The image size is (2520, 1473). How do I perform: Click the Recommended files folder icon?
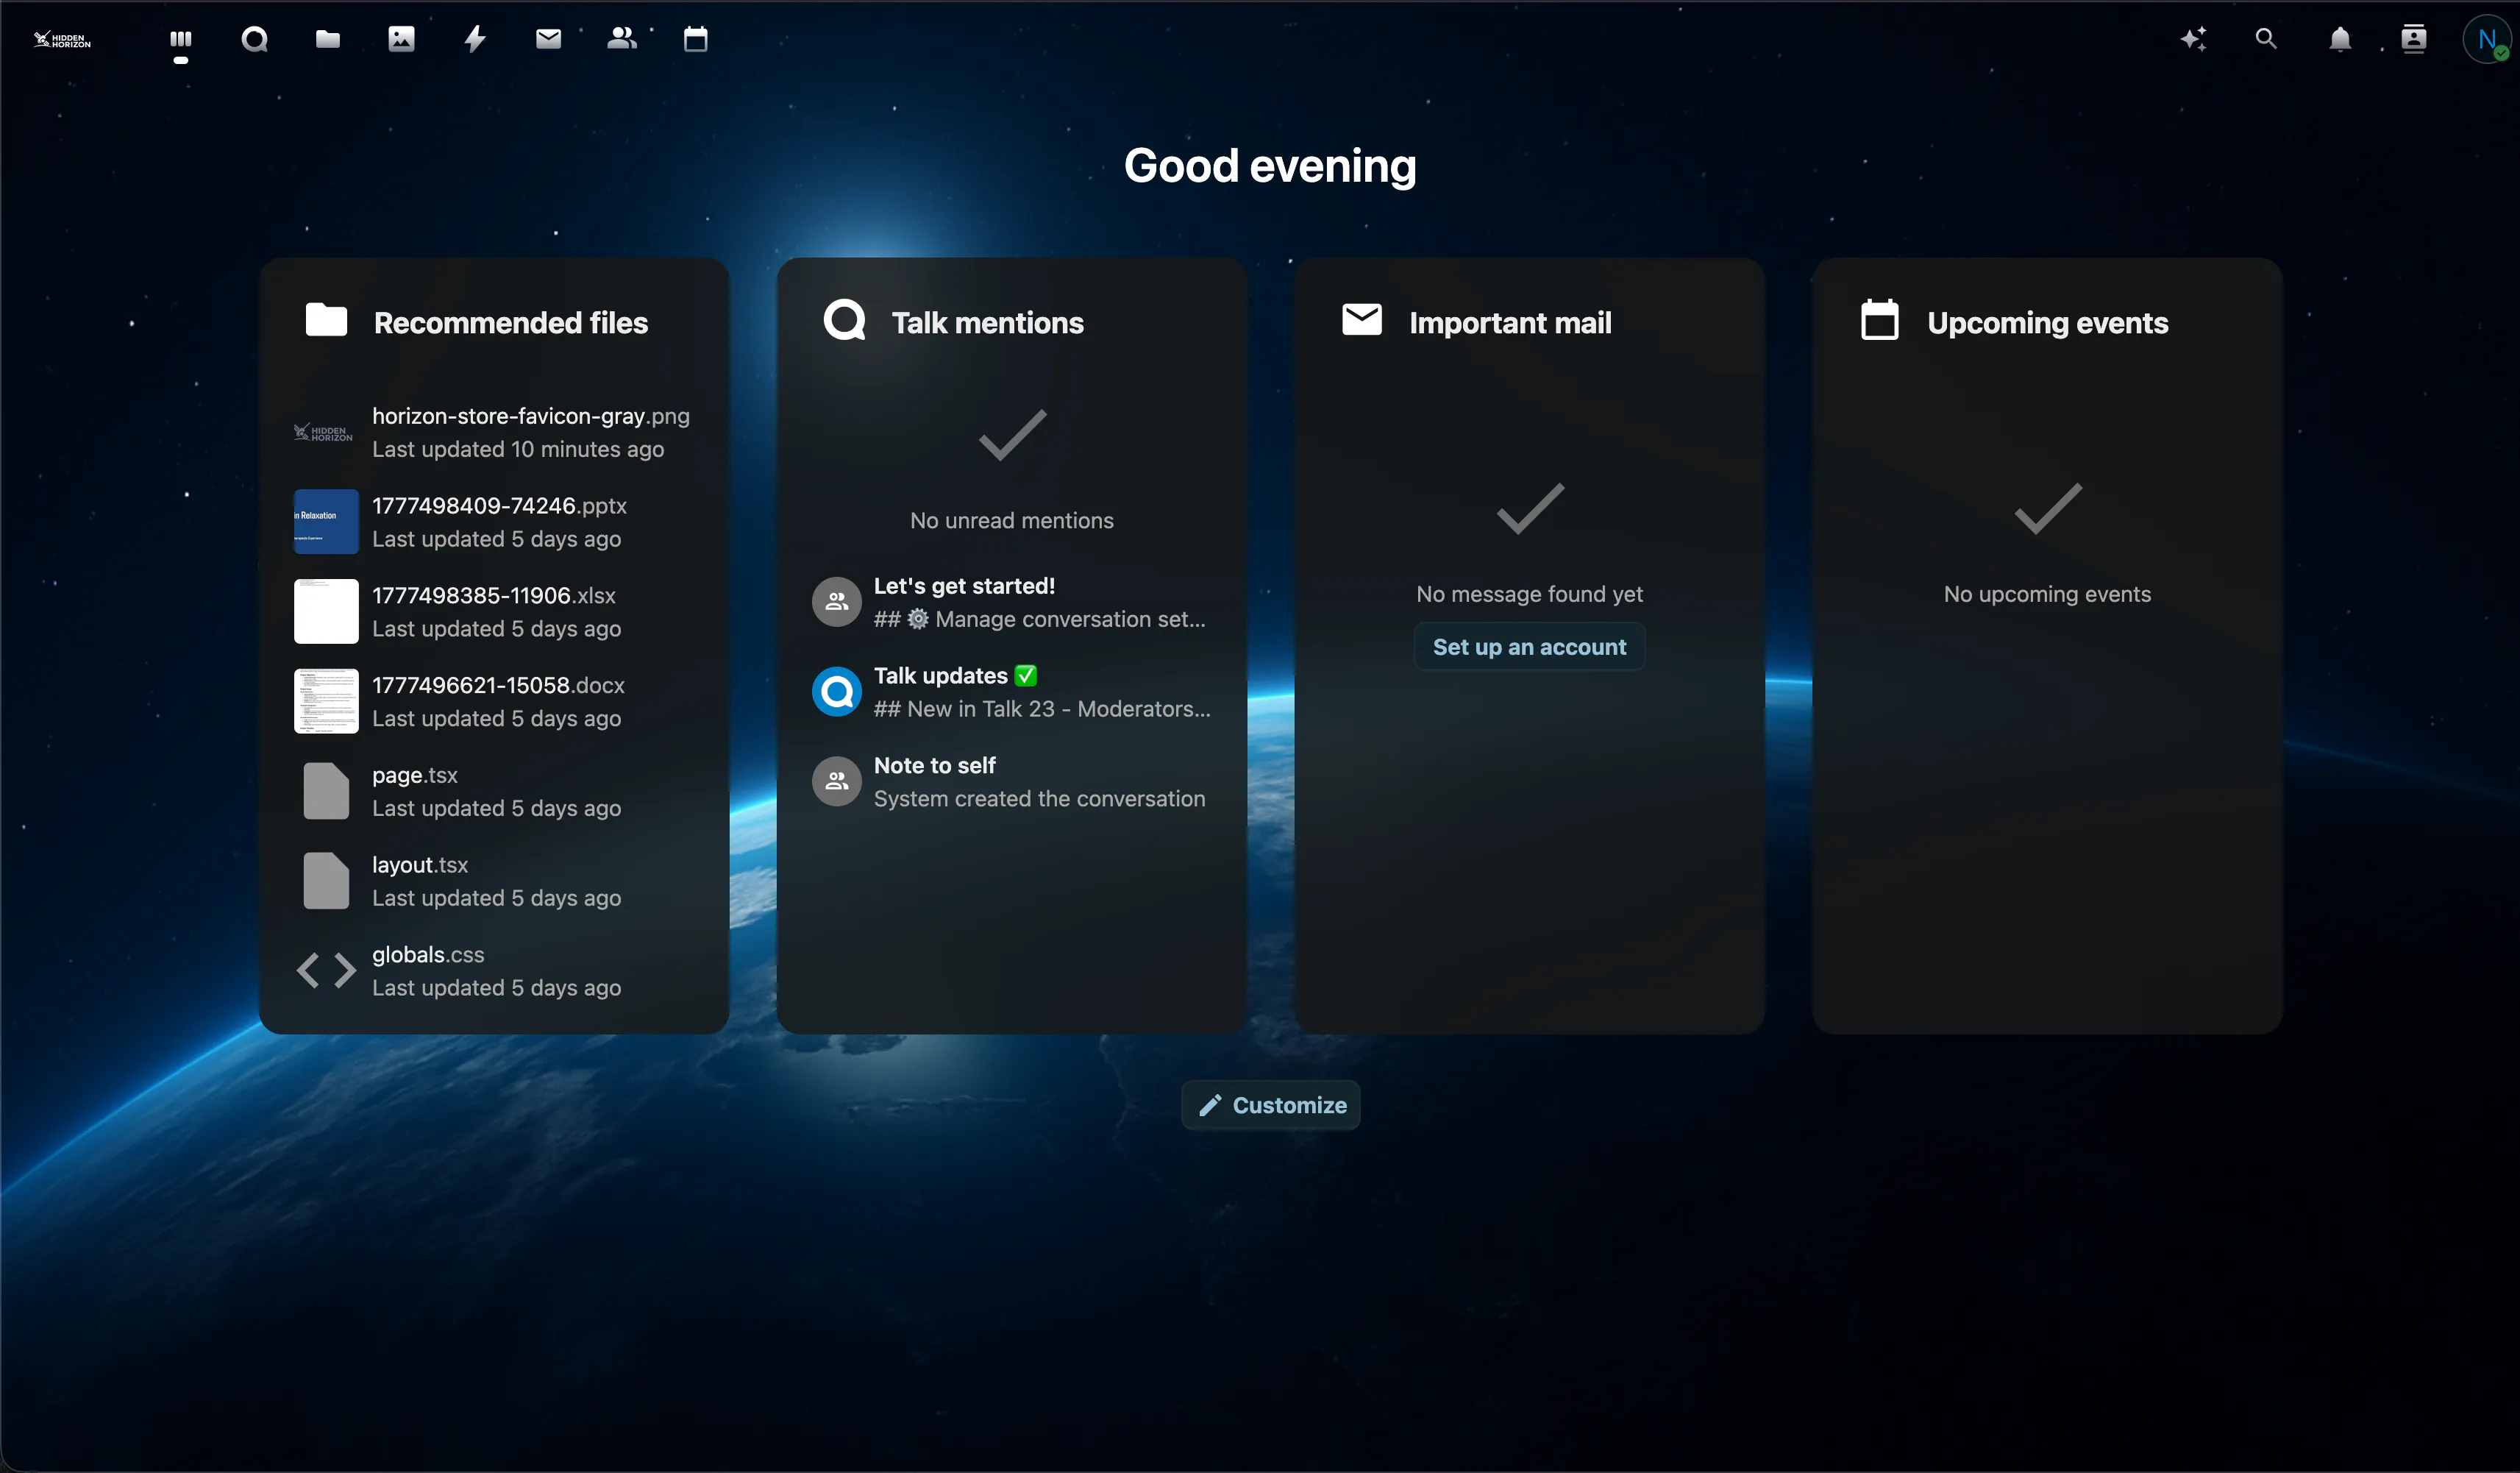[326, 320]
